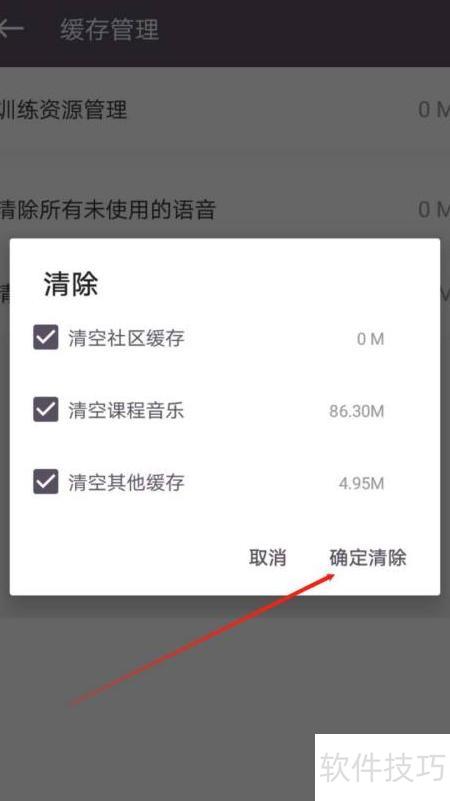The width and height of the screenshot is (450, 801).
Task: Click the 0 M value beside 训练资源管理
Action: point(434,110)
